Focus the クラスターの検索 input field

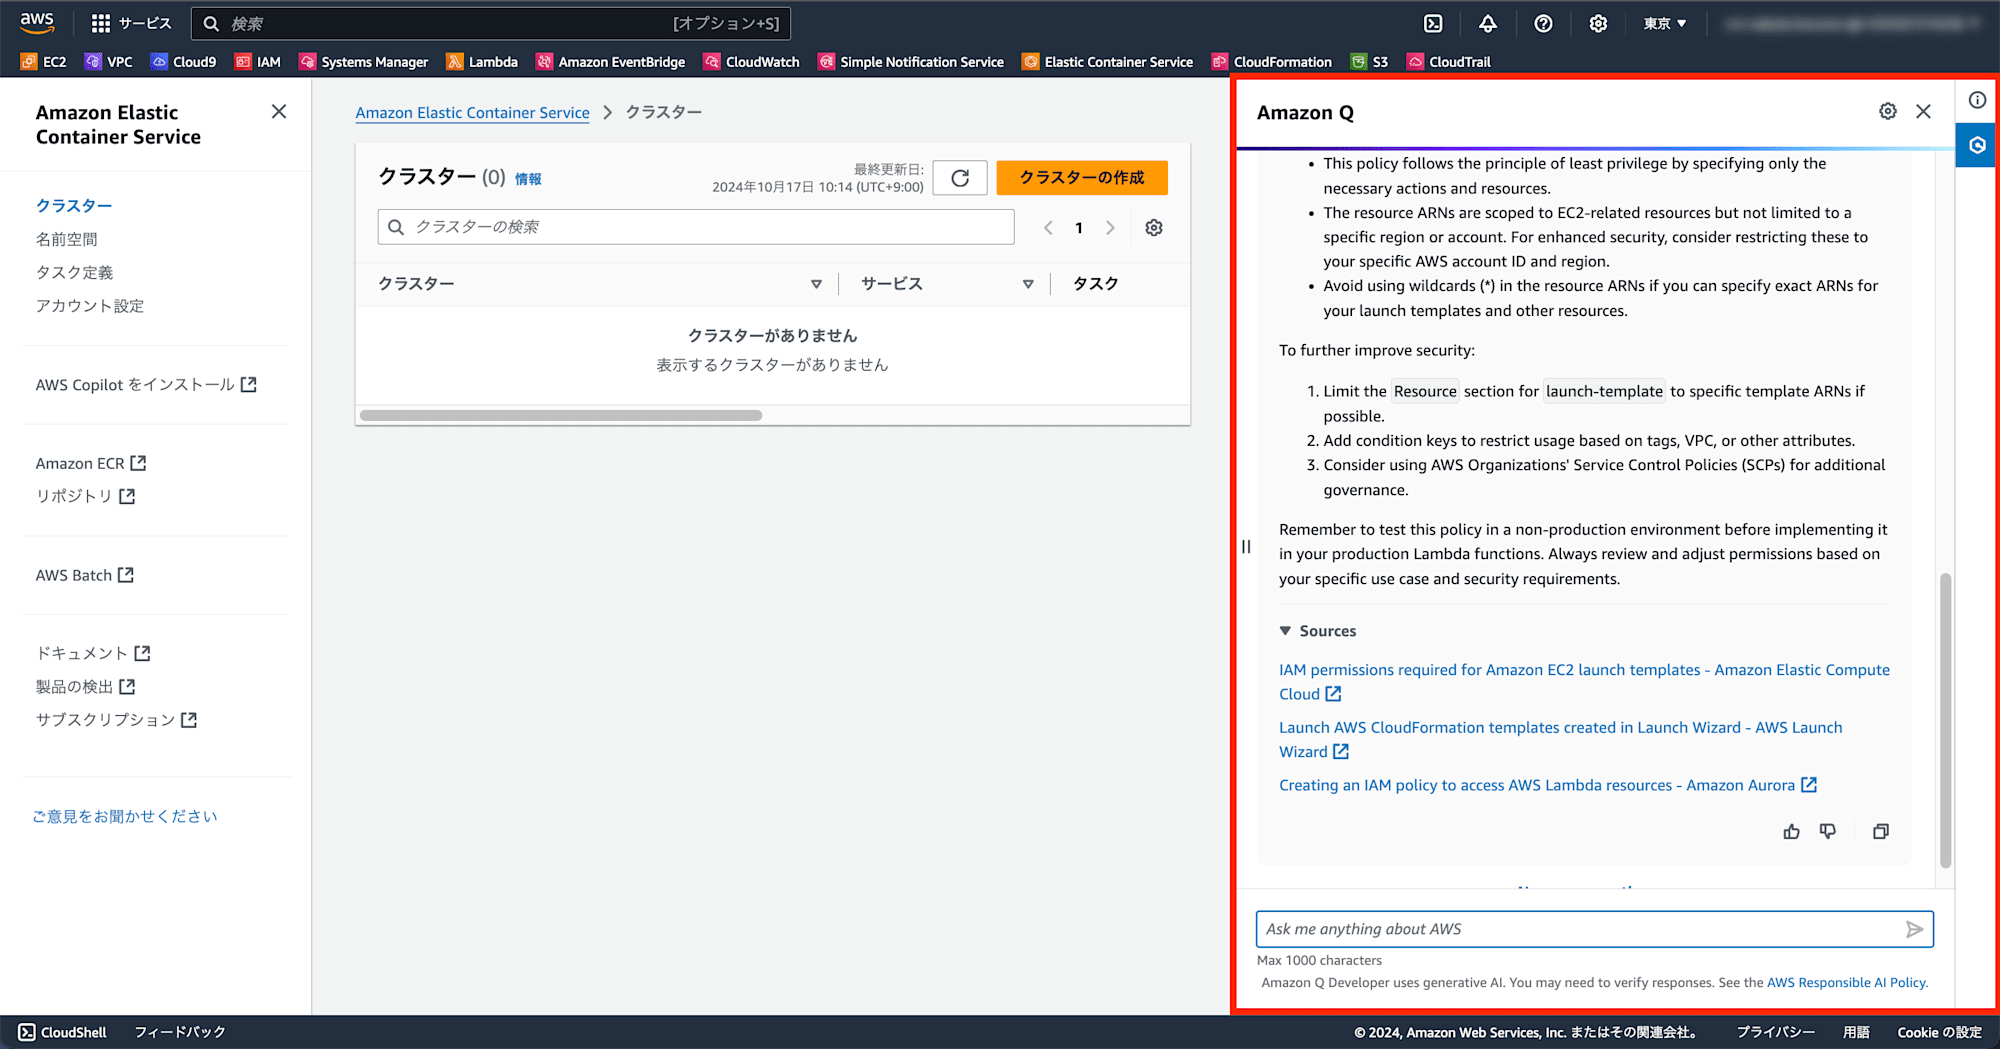(x=696, y=227)
